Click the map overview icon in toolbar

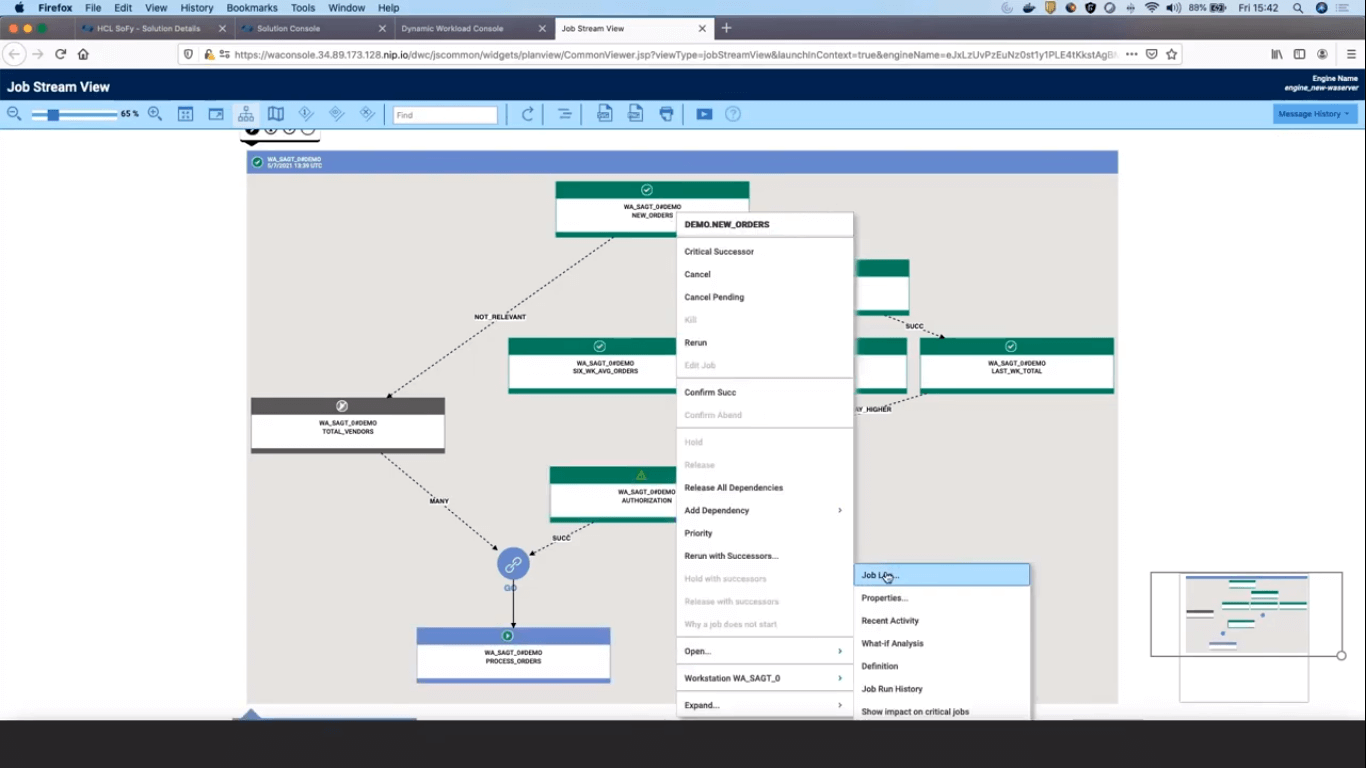(276, 114)
